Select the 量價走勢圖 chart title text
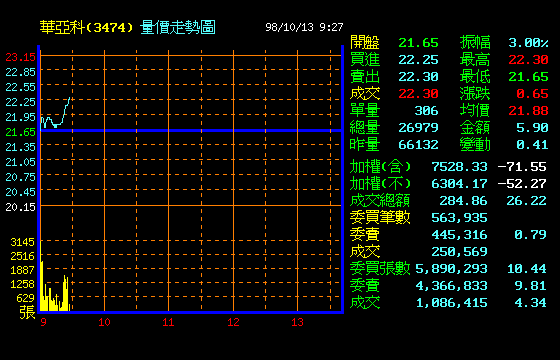This screenshot has height=360, width=560. [x=178, y=27]
